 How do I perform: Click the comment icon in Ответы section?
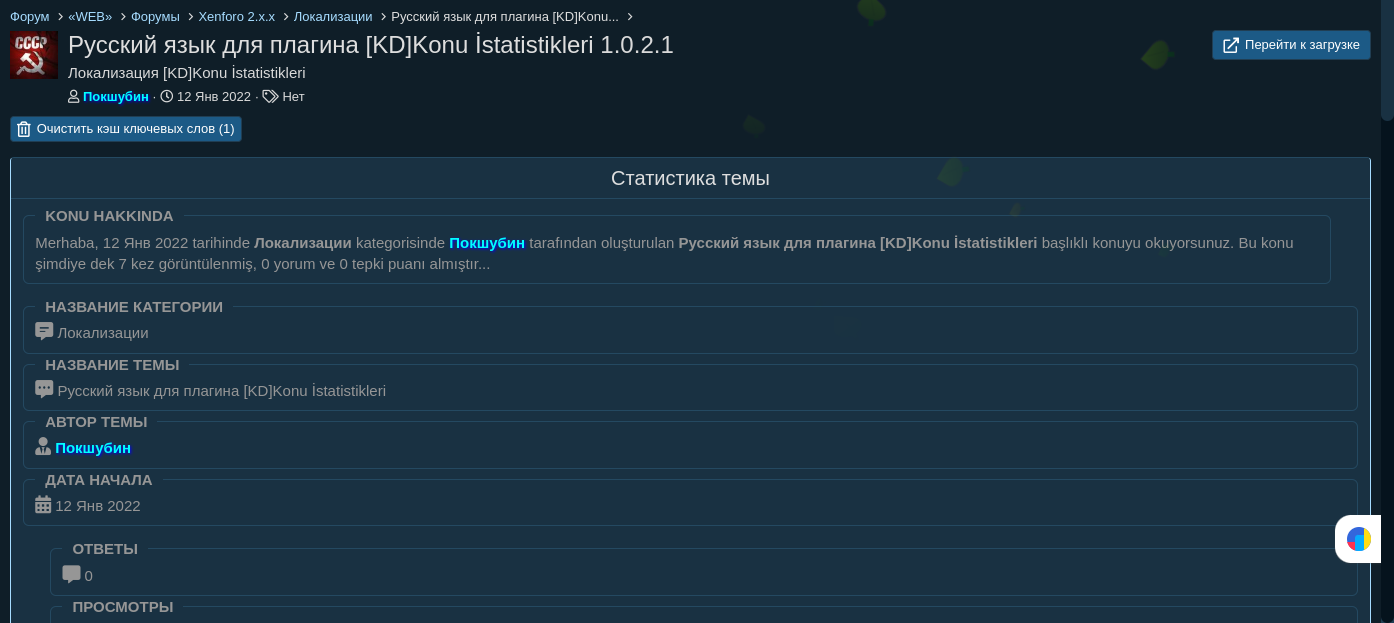(71, 575)
